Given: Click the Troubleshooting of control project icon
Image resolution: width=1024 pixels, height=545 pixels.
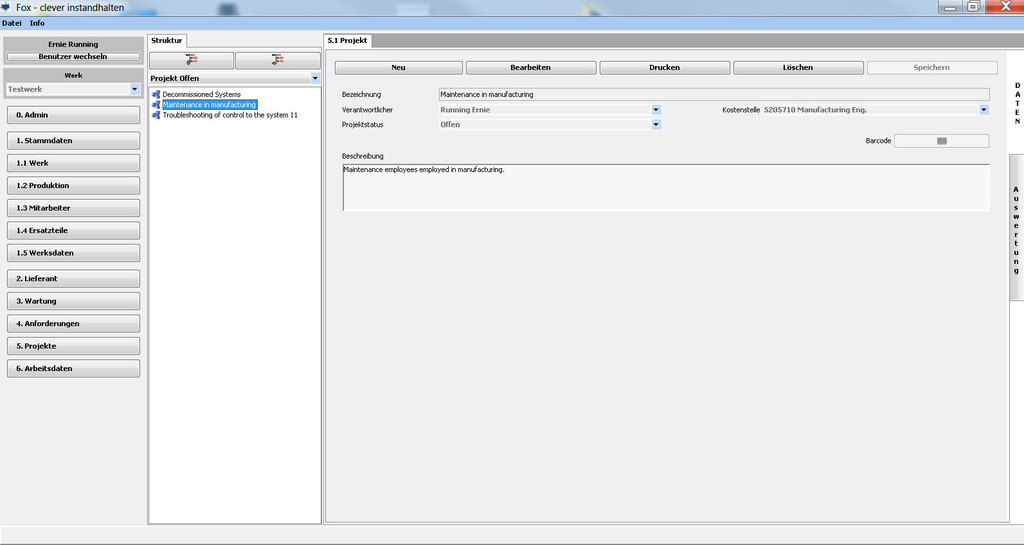Looking at the screenshot, I should pos(156,115).
